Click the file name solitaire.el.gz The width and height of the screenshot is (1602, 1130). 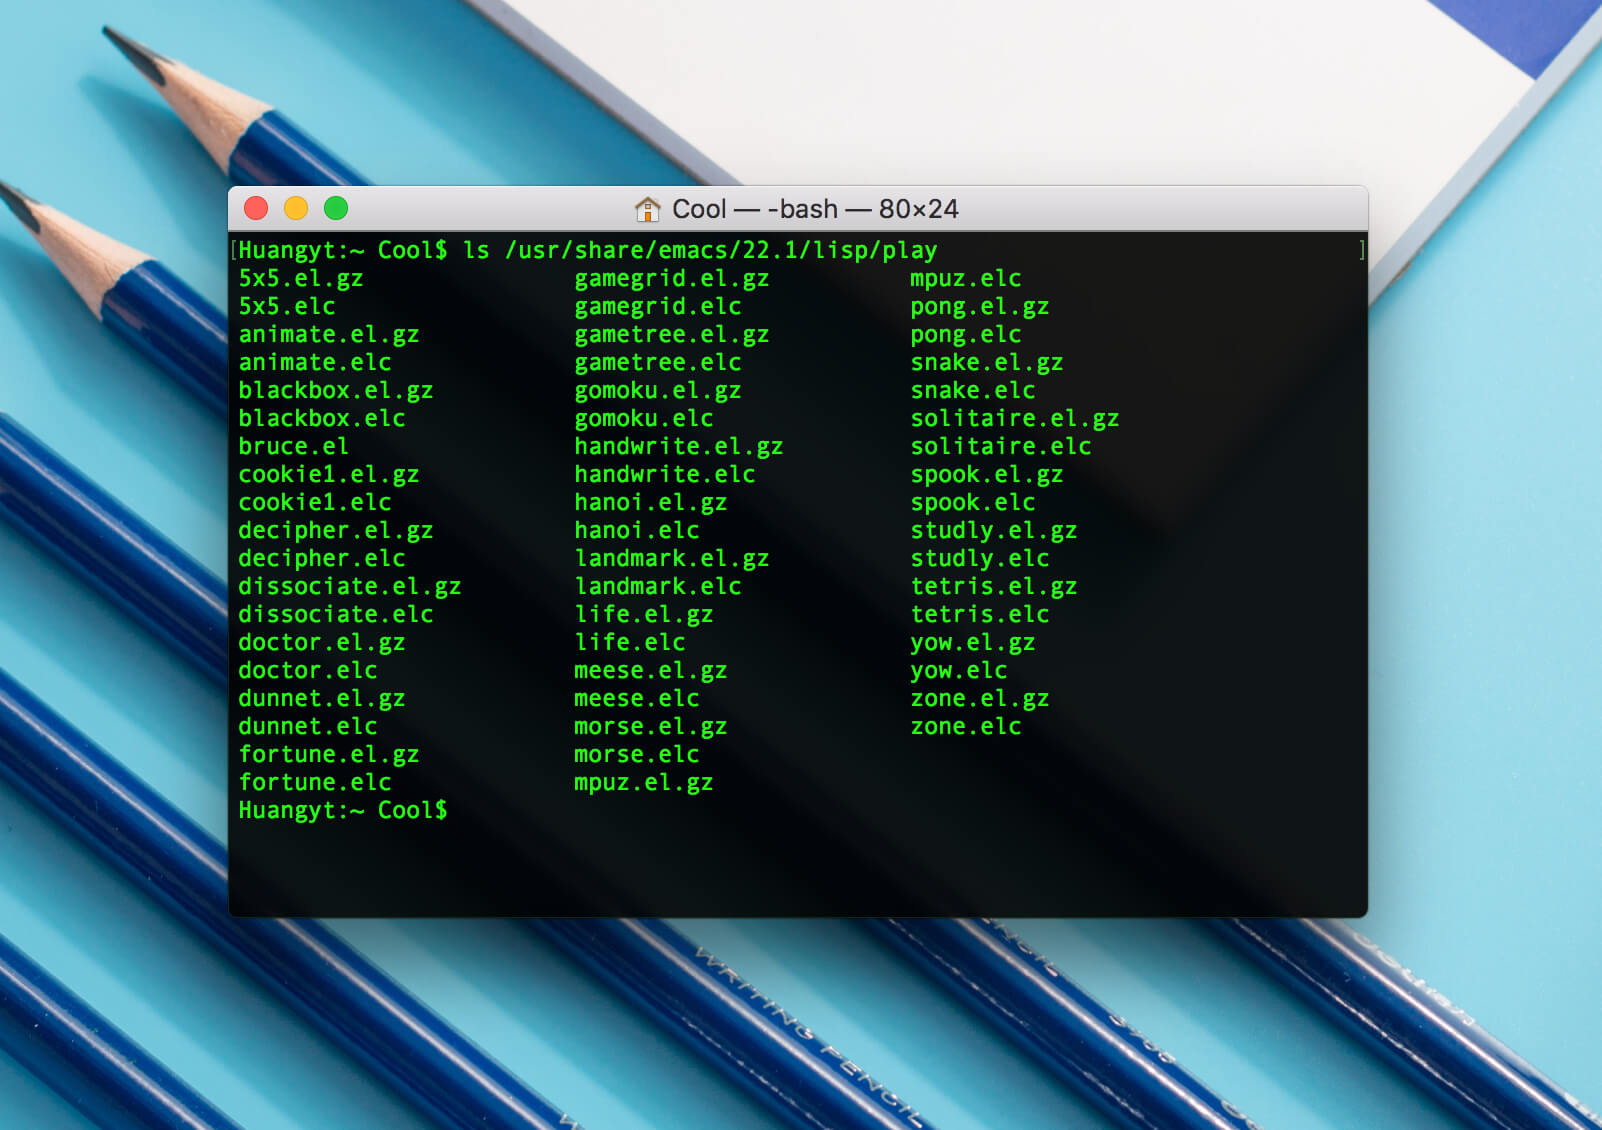1015,418
